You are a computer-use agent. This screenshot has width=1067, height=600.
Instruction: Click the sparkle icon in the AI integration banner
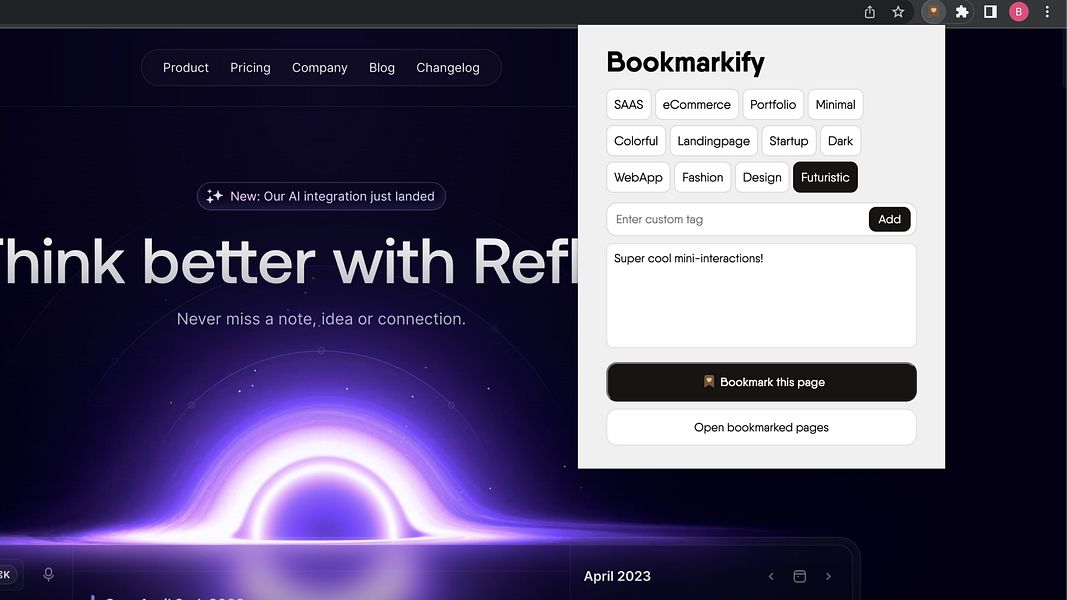coord(214,196)
